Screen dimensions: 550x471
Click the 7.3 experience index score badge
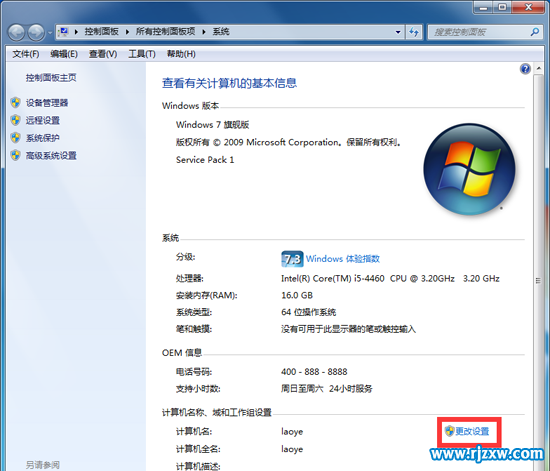click(x=292, y=259)
